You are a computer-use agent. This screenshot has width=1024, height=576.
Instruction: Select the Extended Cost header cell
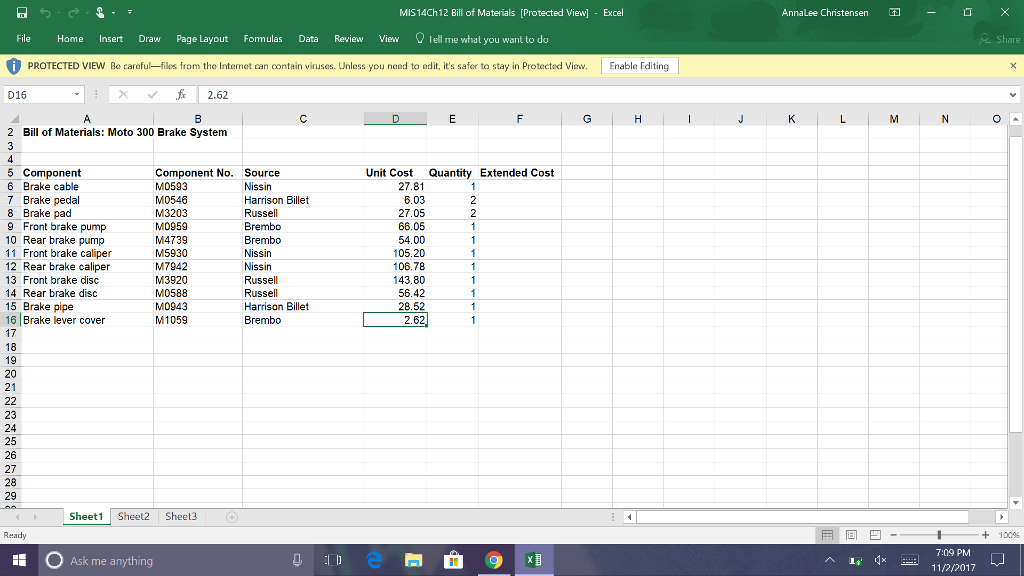pos(517,173)
